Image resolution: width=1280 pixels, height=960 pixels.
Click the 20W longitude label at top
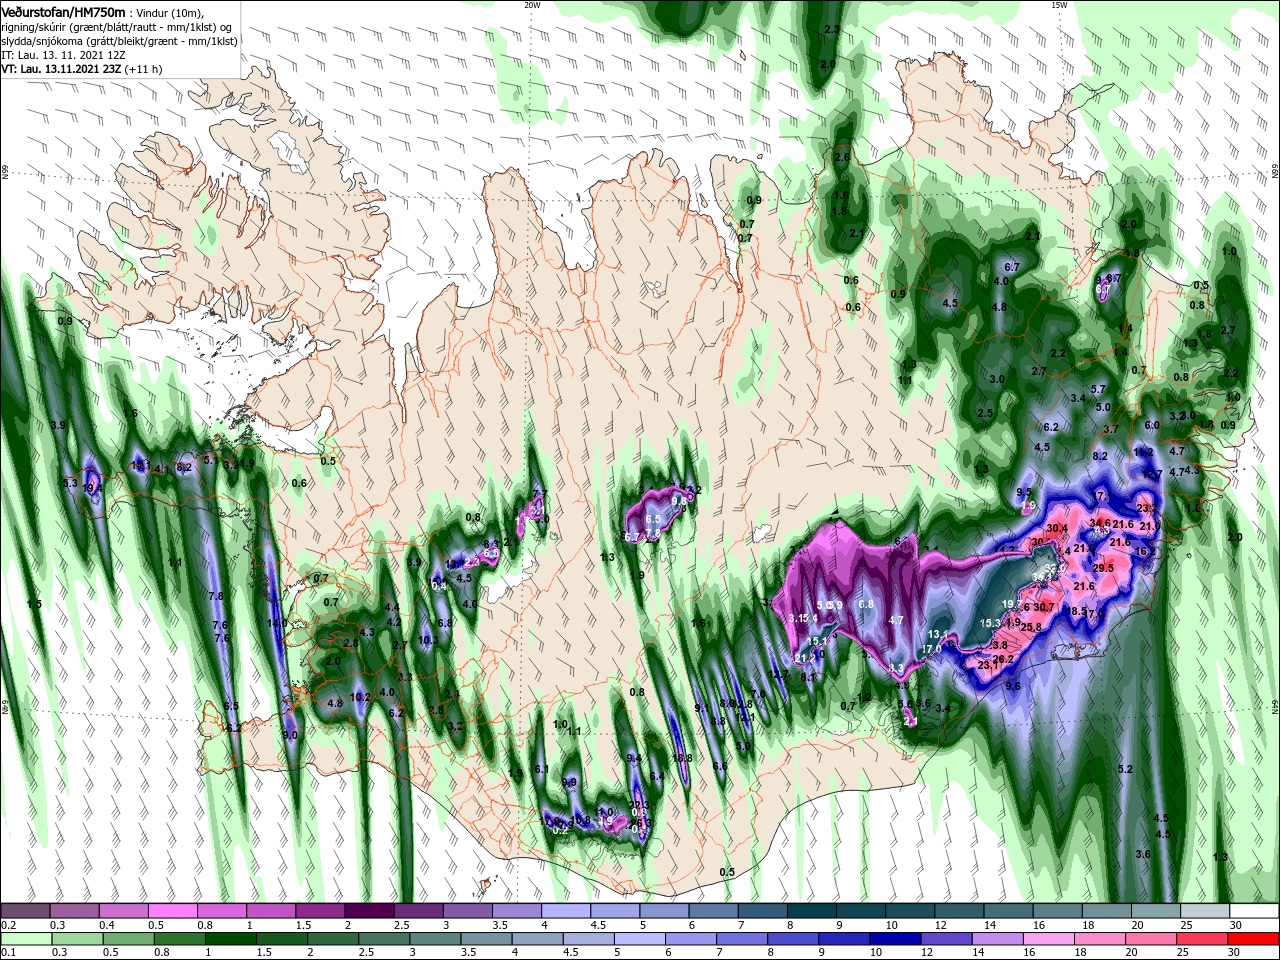[532, 5]
